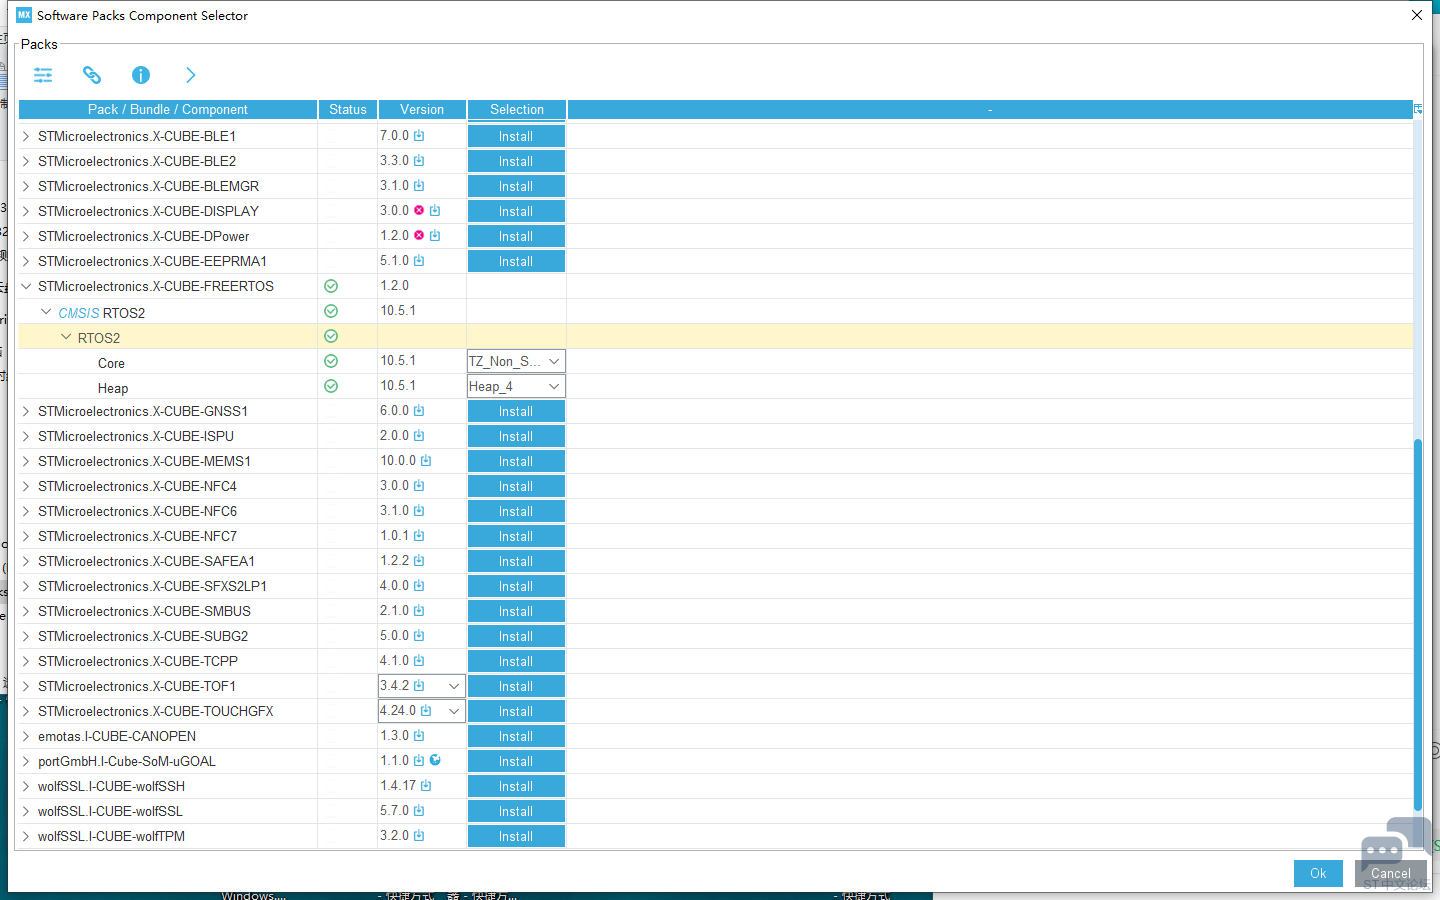
Task: Collapse the CMSIS RTOS2 bundle node
Action: [x=46, y=312]
